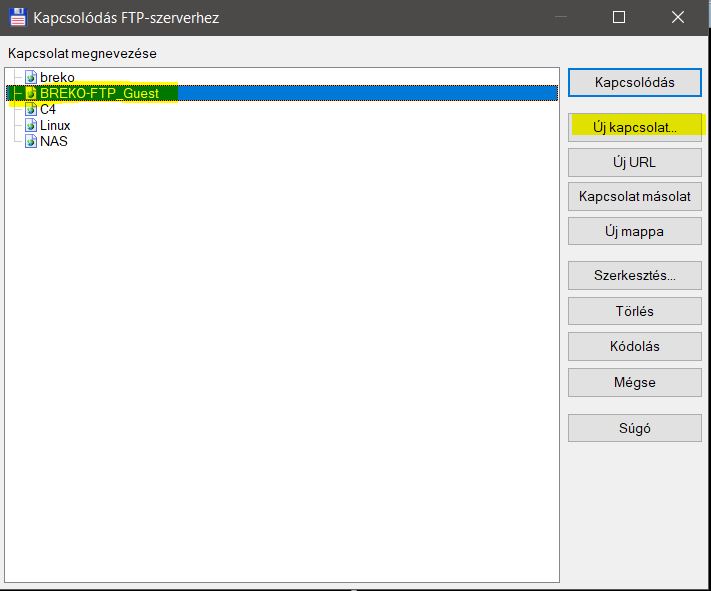Select the C4 connection entry

point(48,109)
